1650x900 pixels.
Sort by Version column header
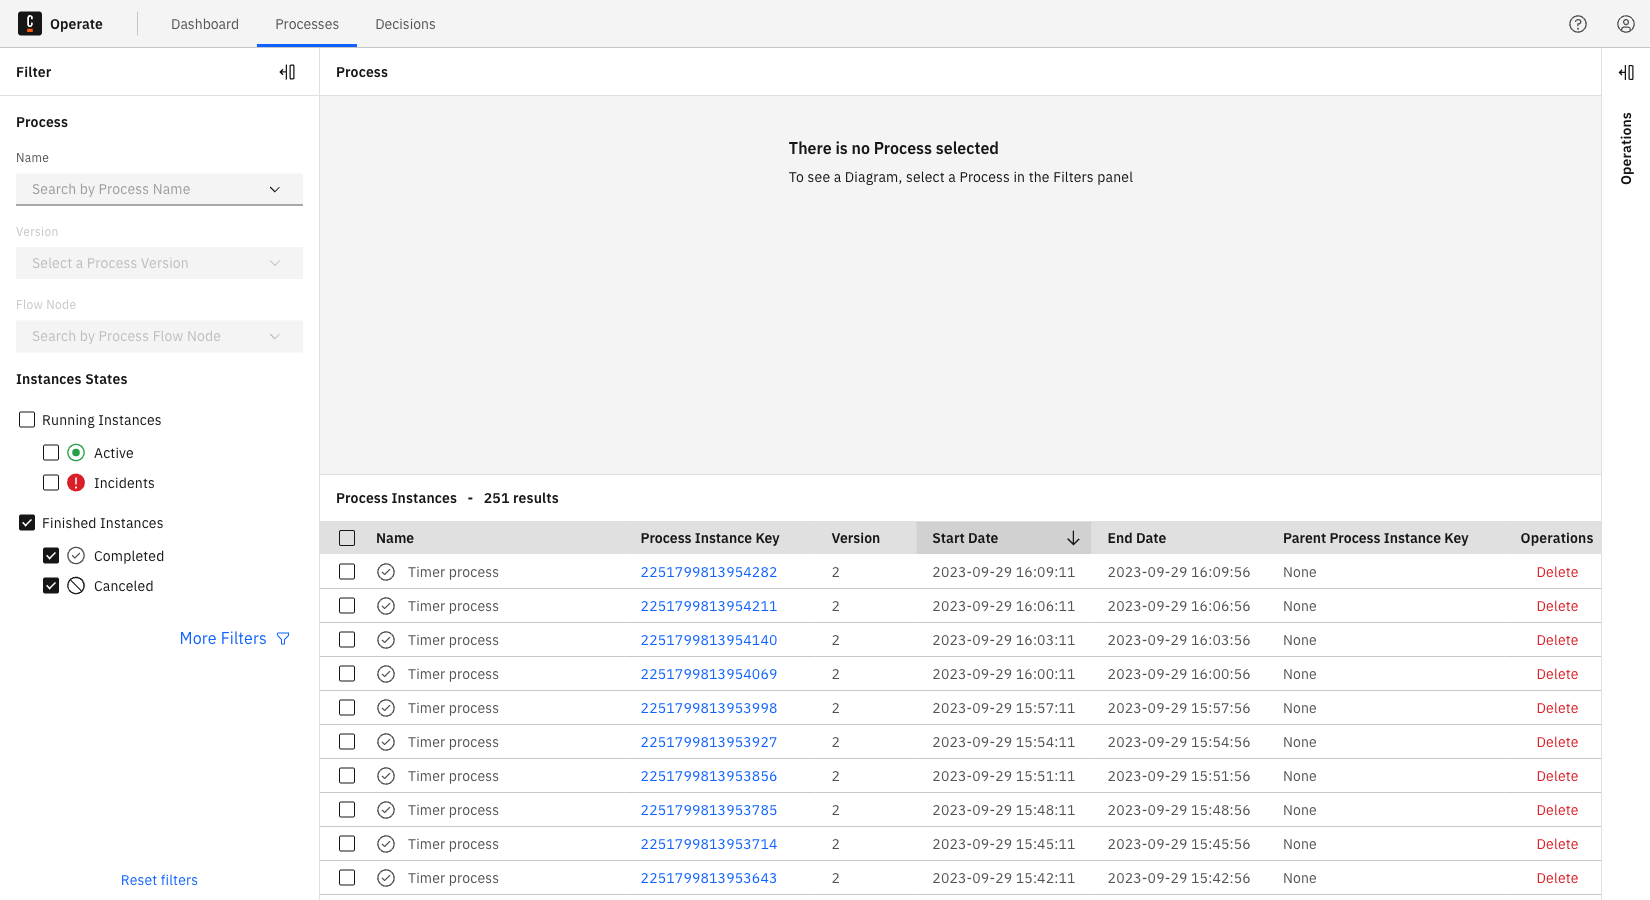[856, 538]
